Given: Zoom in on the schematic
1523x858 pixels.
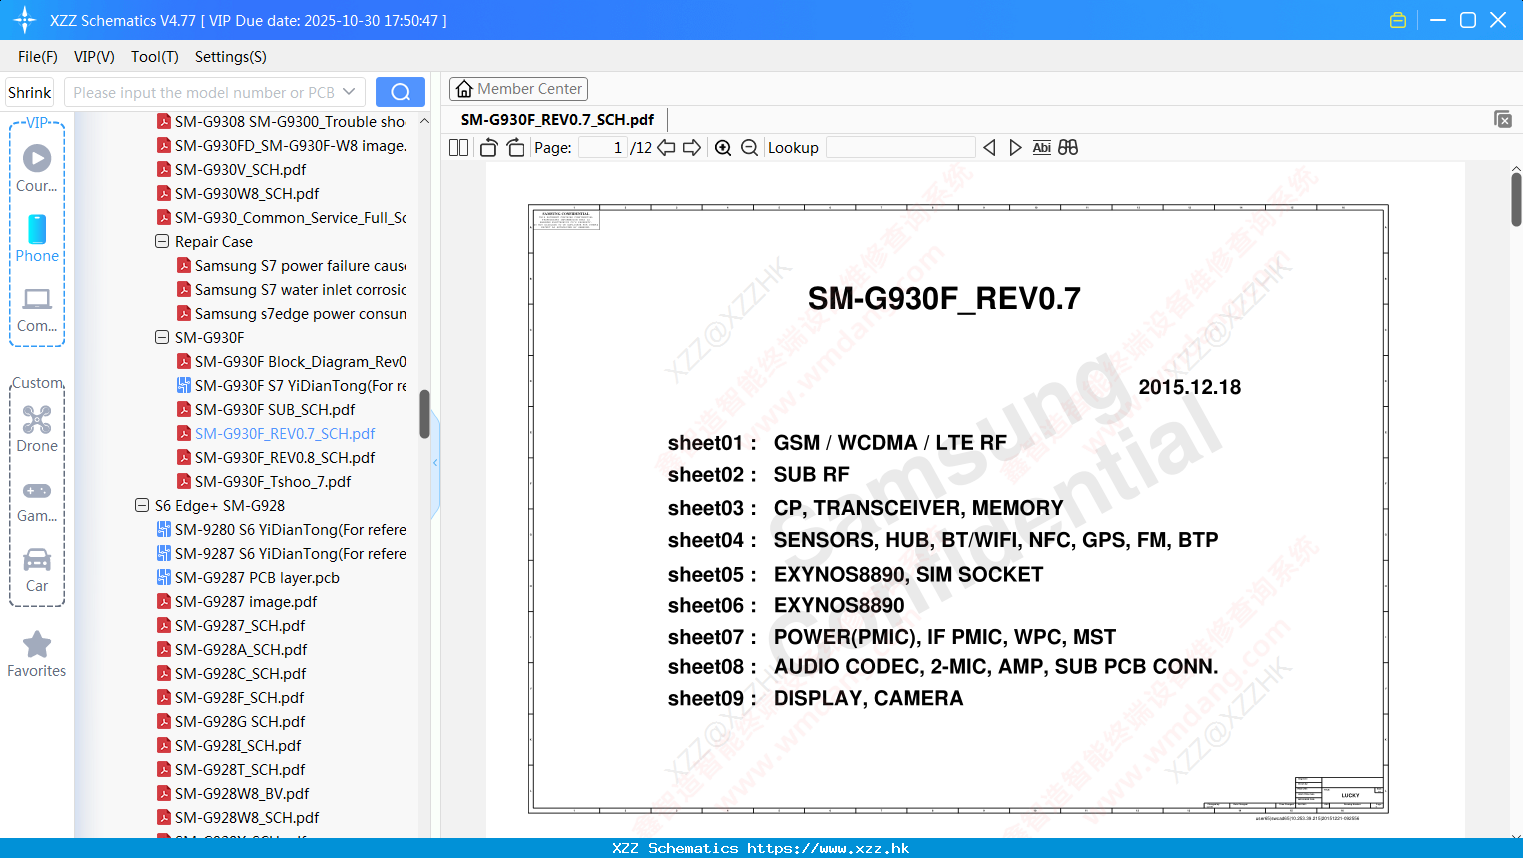Looking at the screenshot, I should pos(723,147).
